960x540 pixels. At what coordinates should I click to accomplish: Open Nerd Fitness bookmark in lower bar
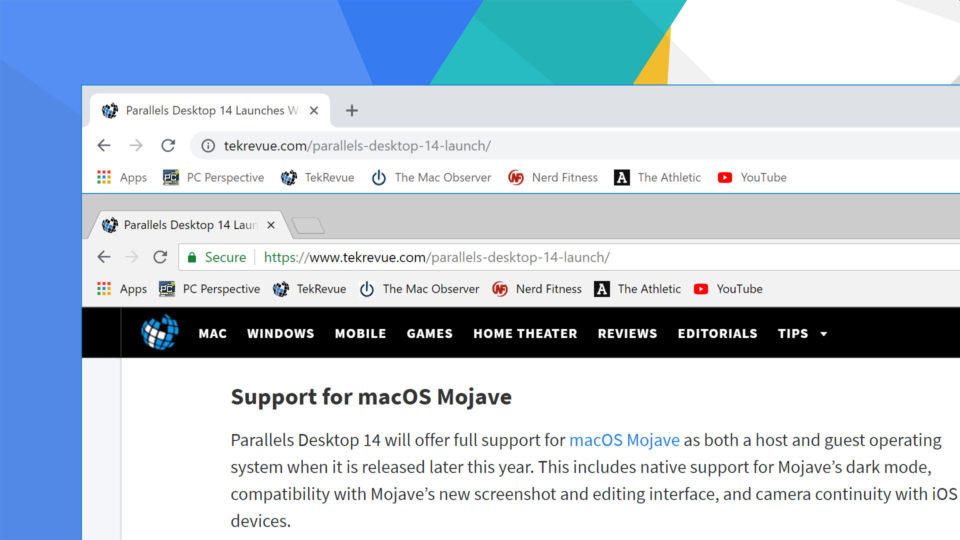pos(537,289)
